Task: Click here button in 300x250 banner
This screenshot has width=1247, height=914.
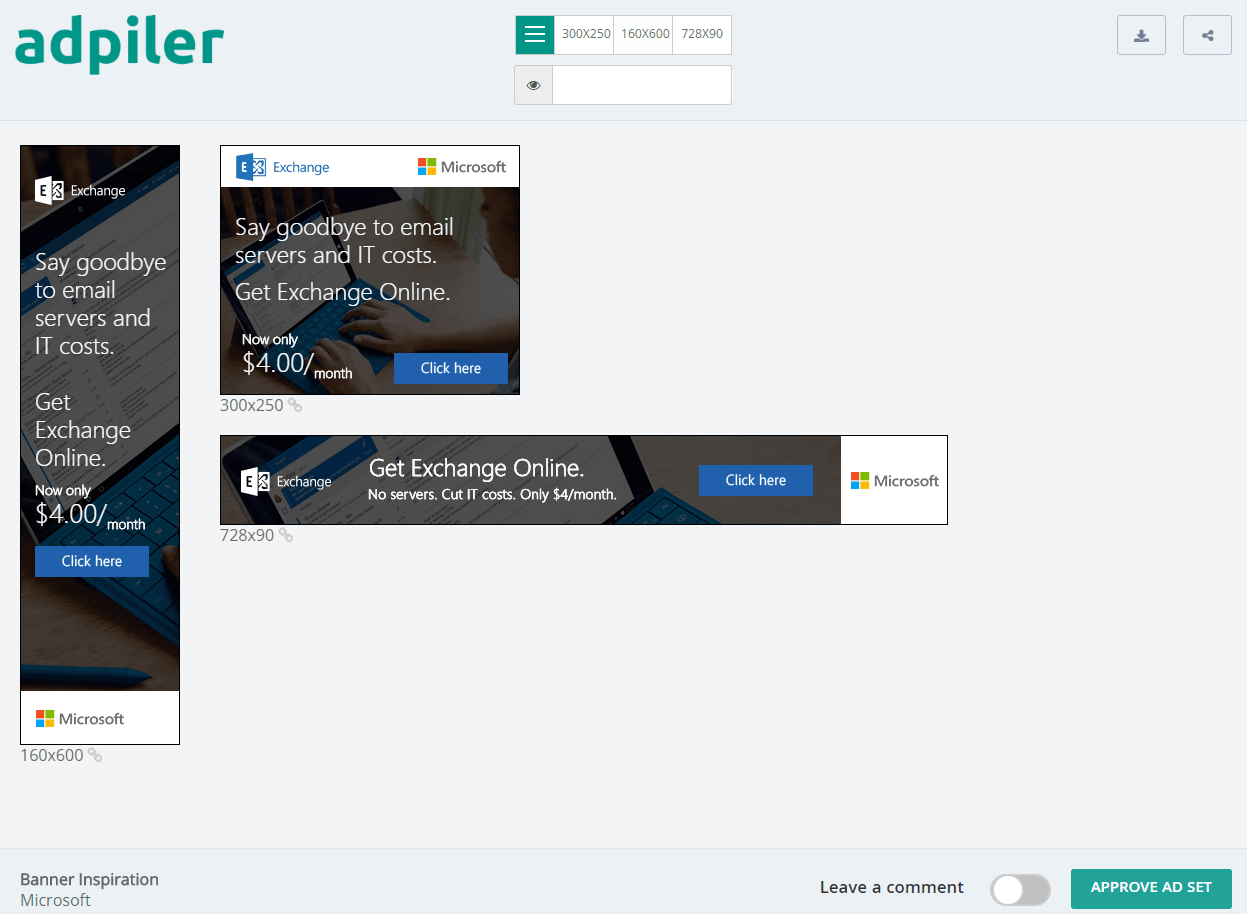Action: pyautogui.click(x=451, y=368)
